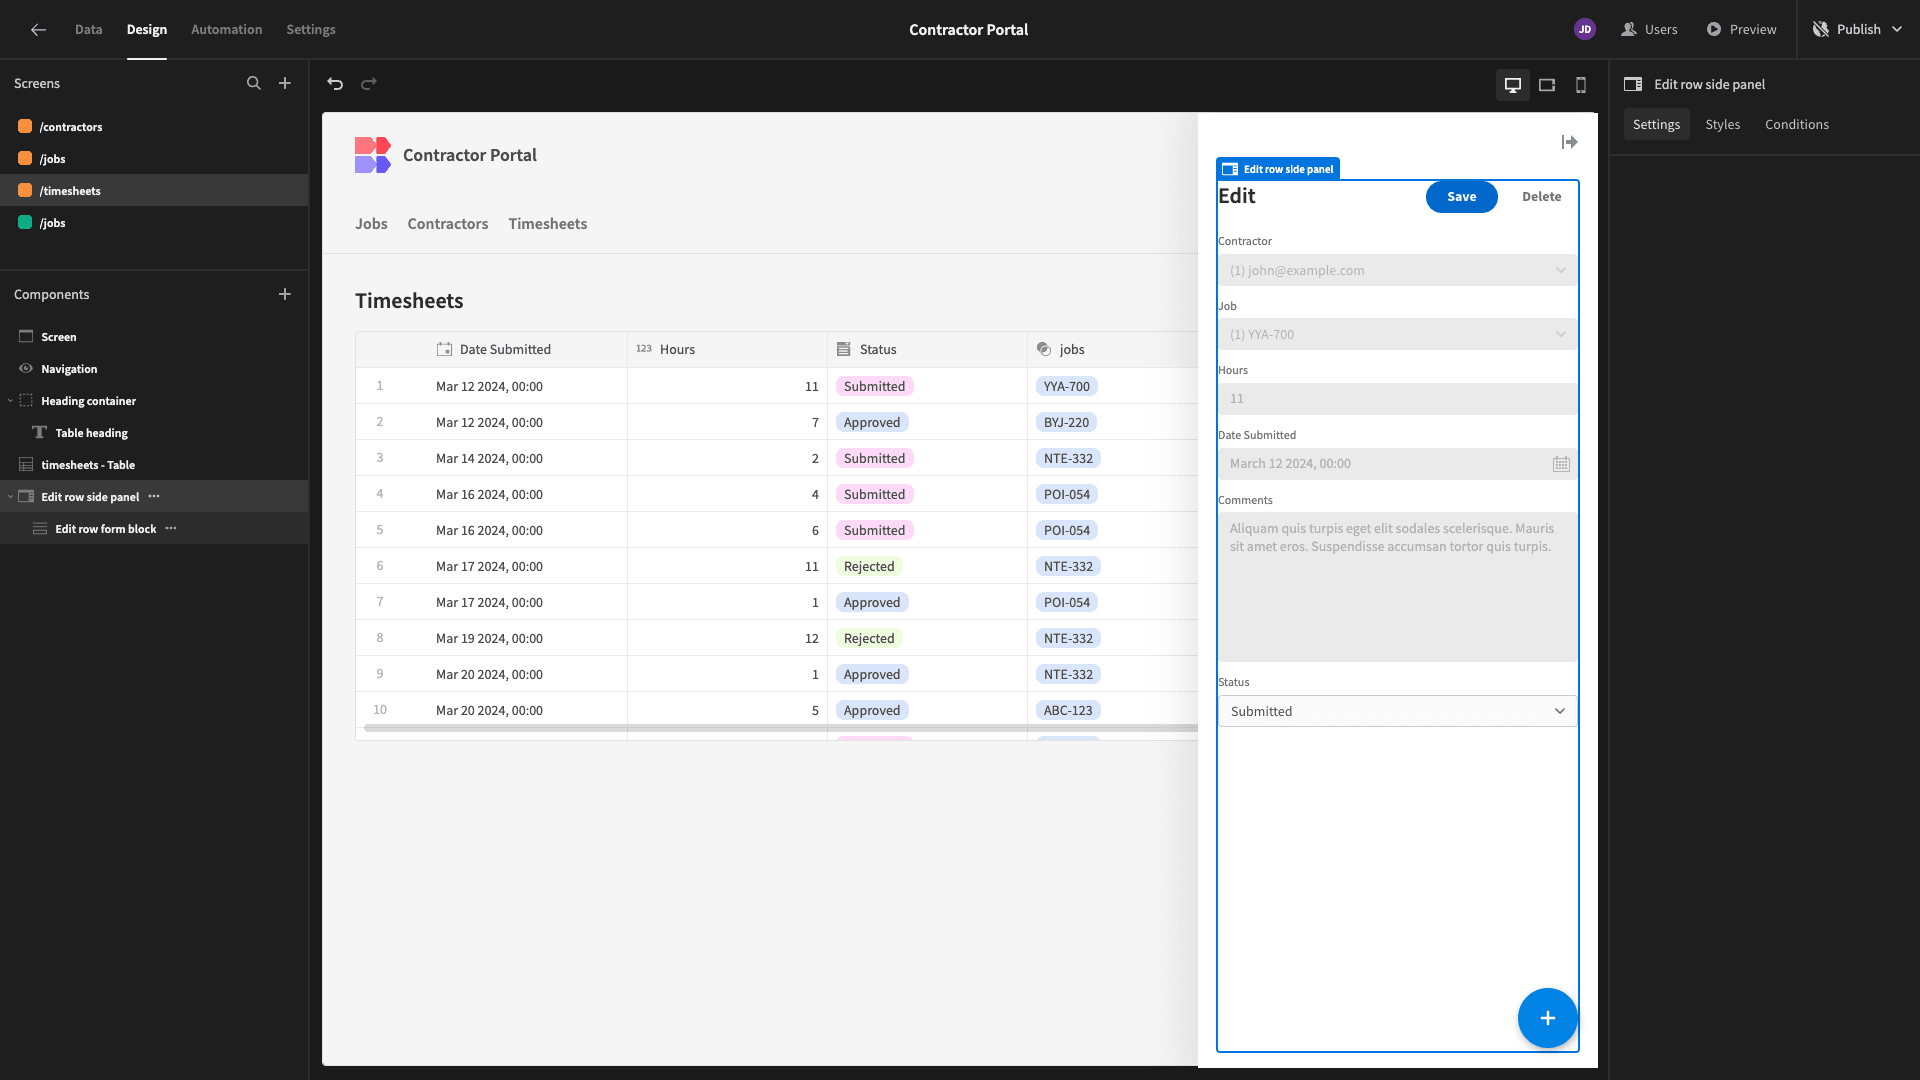Open the Status dropdown showing Submitted
The height and width of the screenshot is (1080, 1920).
pyautogui.click(x=1397, y=711)
